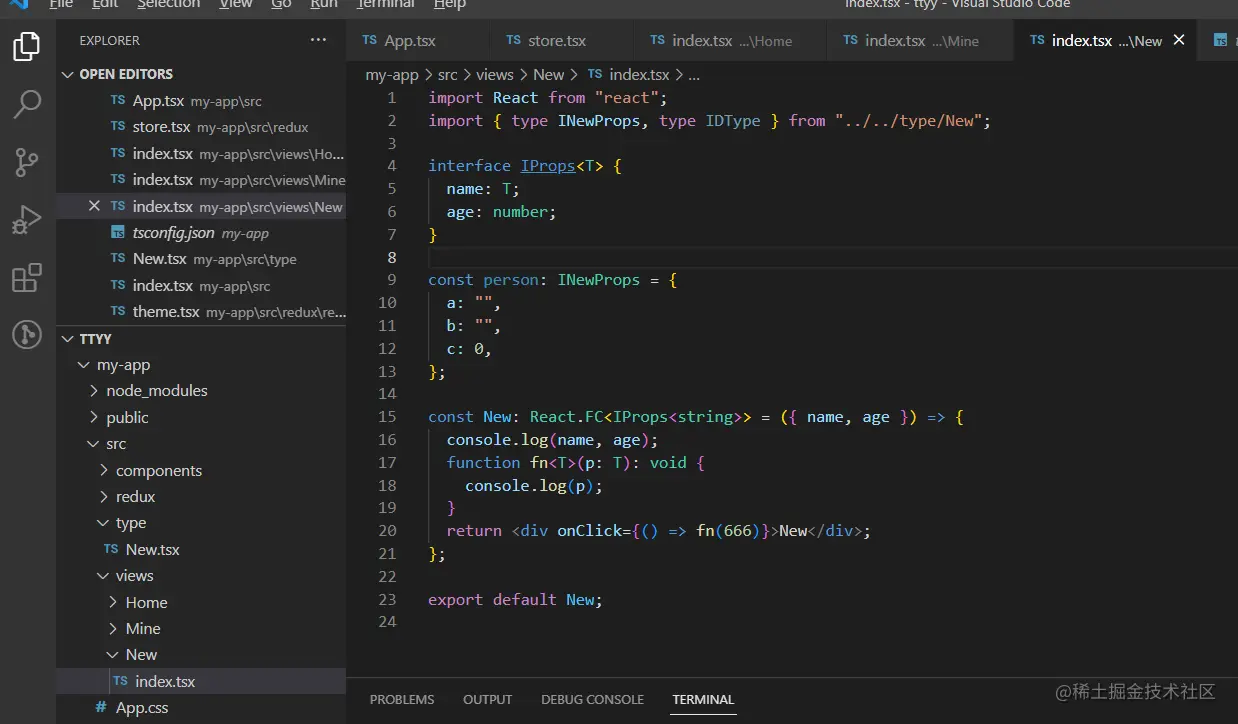Click the views breadcrumb segment
The height and width of the screenshot is (724, 1238).
click(494, 74)
